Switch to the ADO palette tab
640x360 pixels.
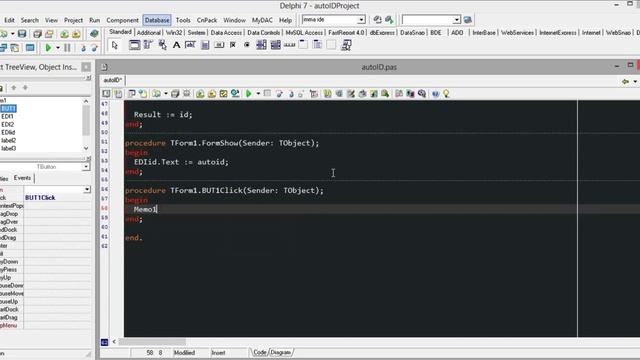pyautogui.click(x=457, y=32)
